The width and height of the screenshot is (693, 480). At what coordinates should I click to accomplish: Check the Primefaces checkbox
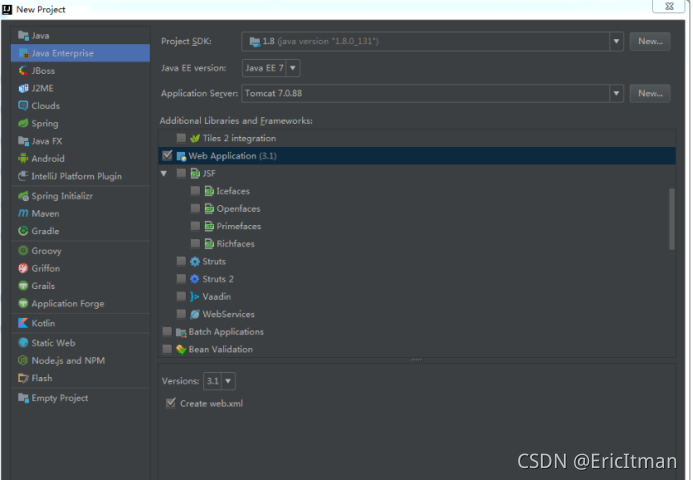(x=195, y=226)
